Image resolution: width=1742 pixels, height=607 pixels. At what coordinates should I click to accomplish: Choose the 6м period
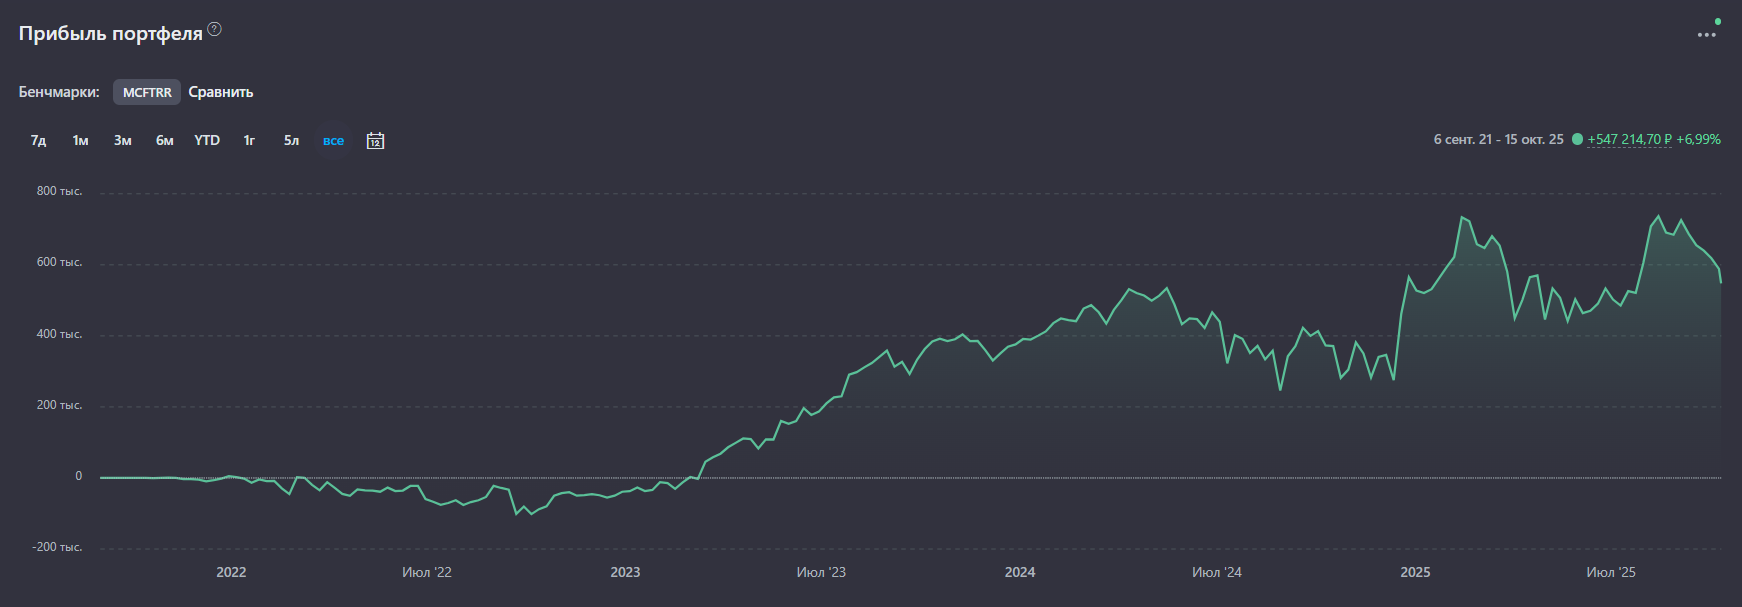click(x=164, y=141)
